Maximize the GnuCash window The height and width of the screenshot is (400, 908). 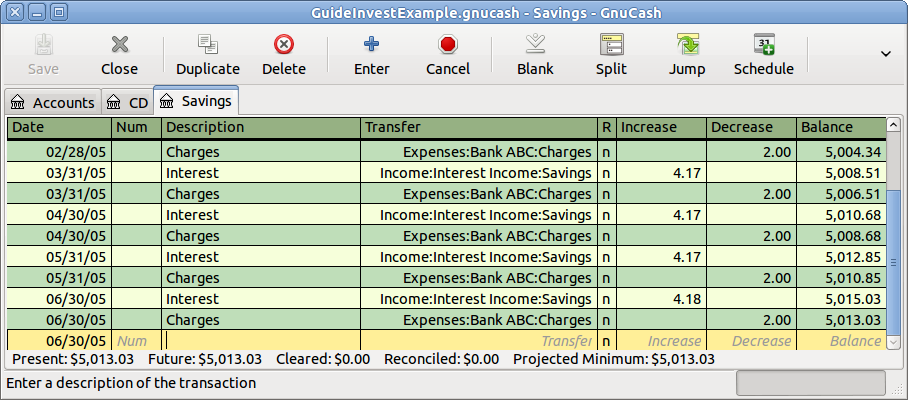(58, 12)
